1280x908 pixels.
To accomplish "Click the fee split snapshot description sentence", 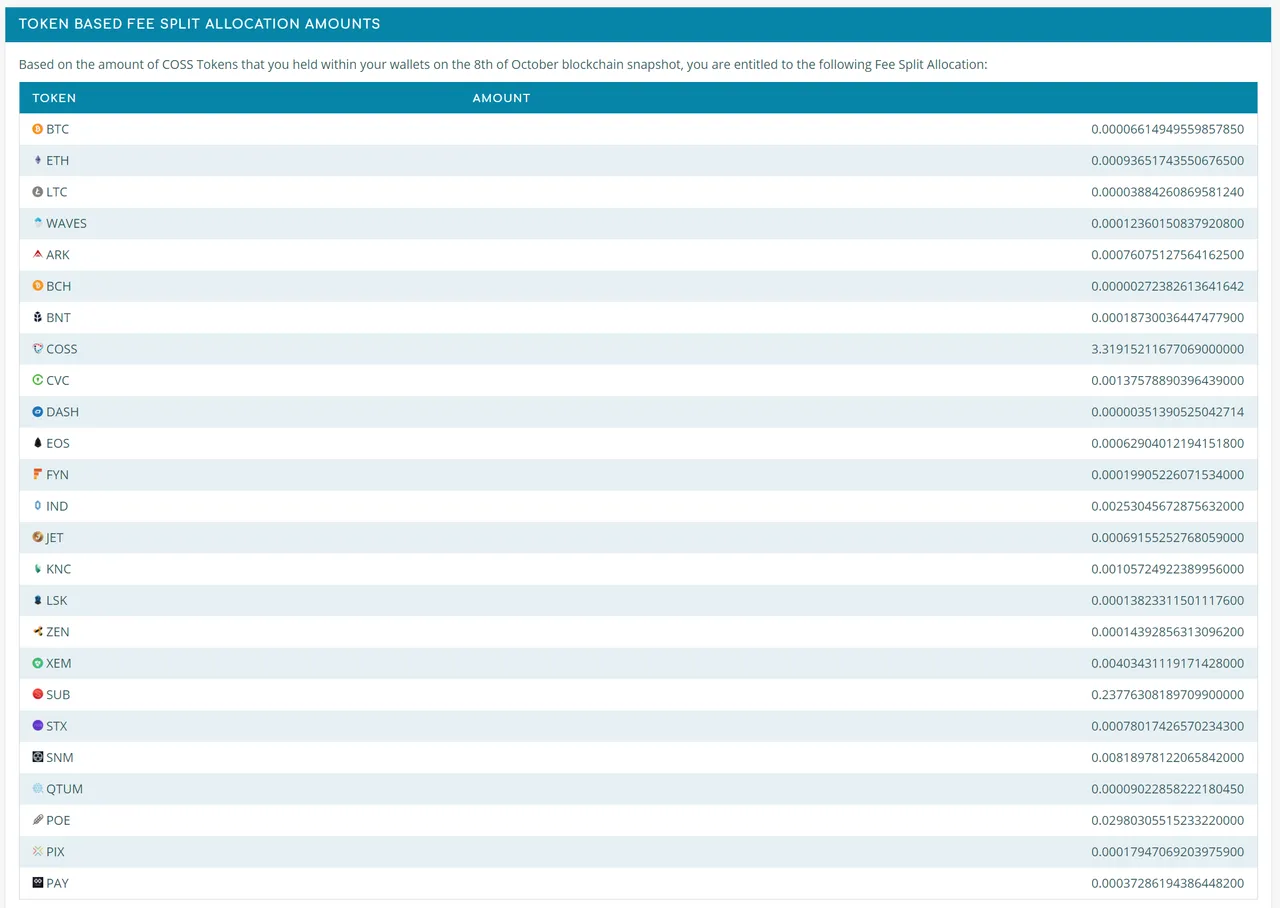I will click(x=503, y=64).
